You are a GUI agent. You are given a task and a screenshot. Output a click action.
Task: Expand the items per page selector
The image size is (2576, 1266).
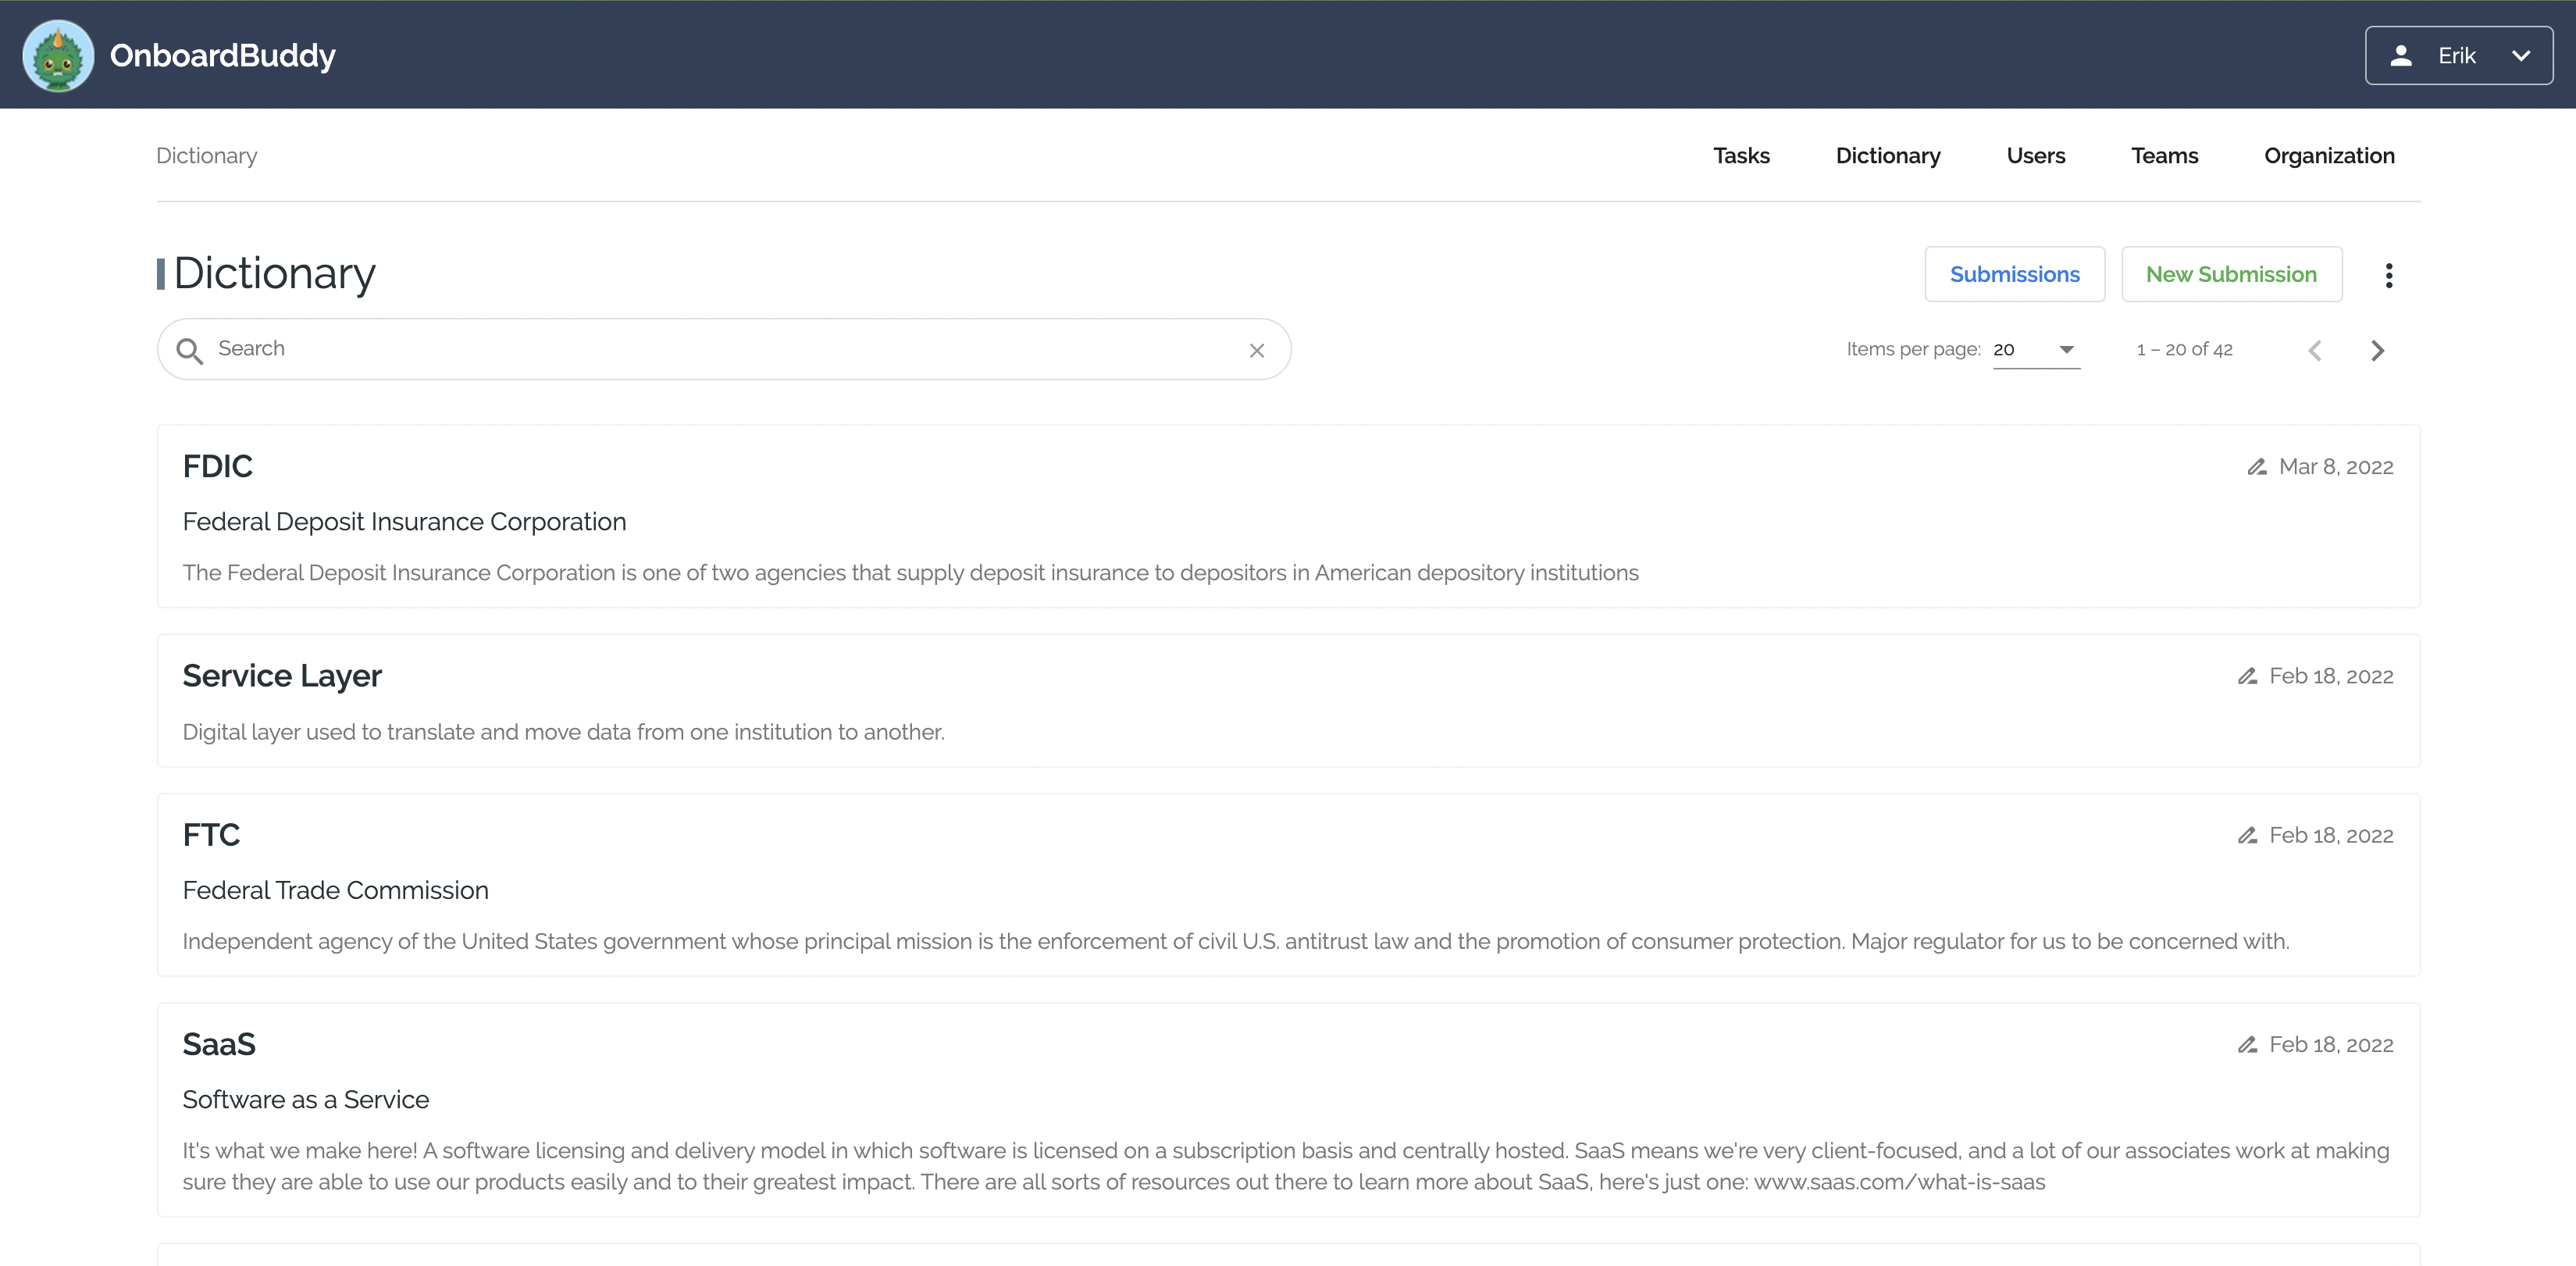coord(2036,349)
